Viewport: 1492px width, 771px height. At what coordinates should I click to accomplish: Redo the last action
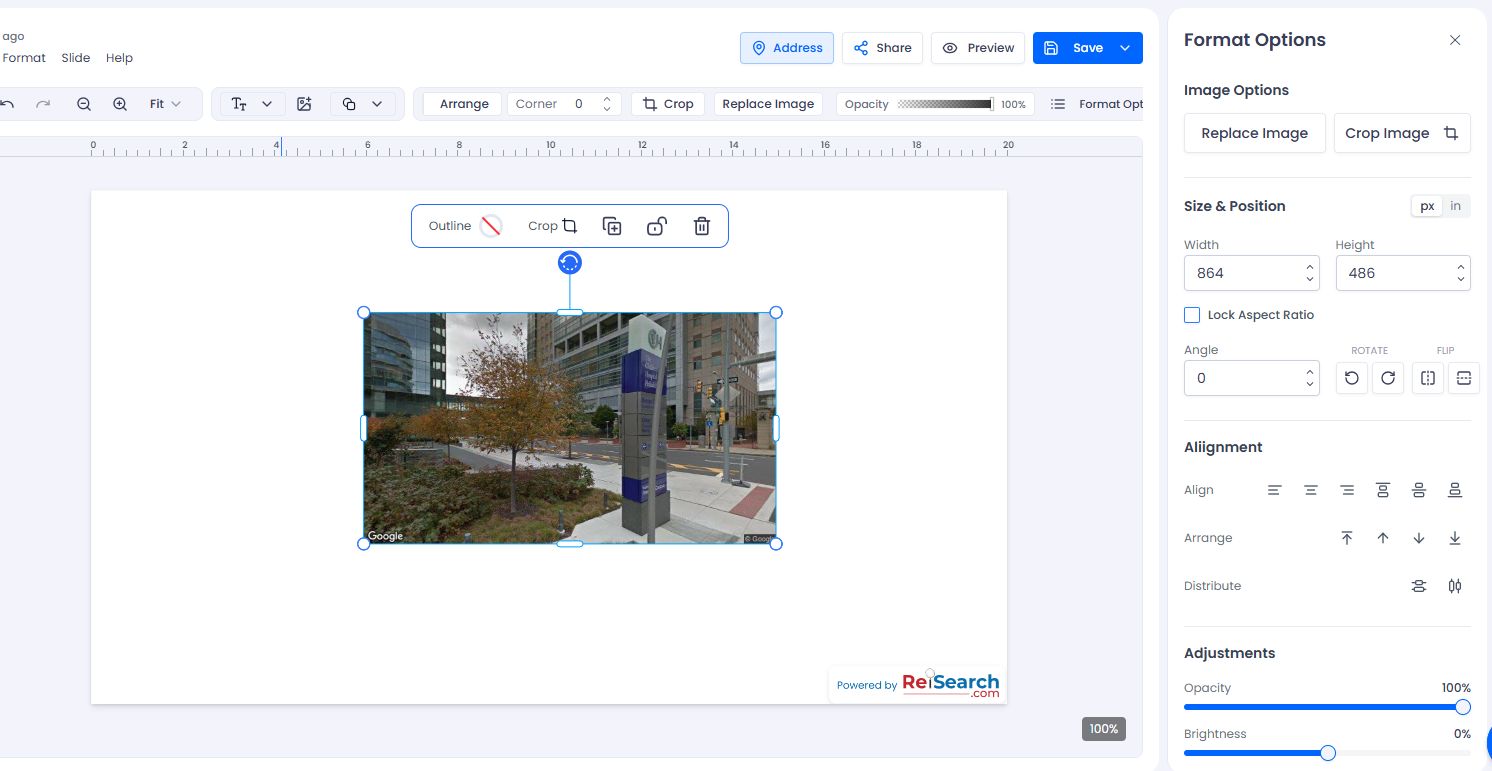click(x=43, y=104)
